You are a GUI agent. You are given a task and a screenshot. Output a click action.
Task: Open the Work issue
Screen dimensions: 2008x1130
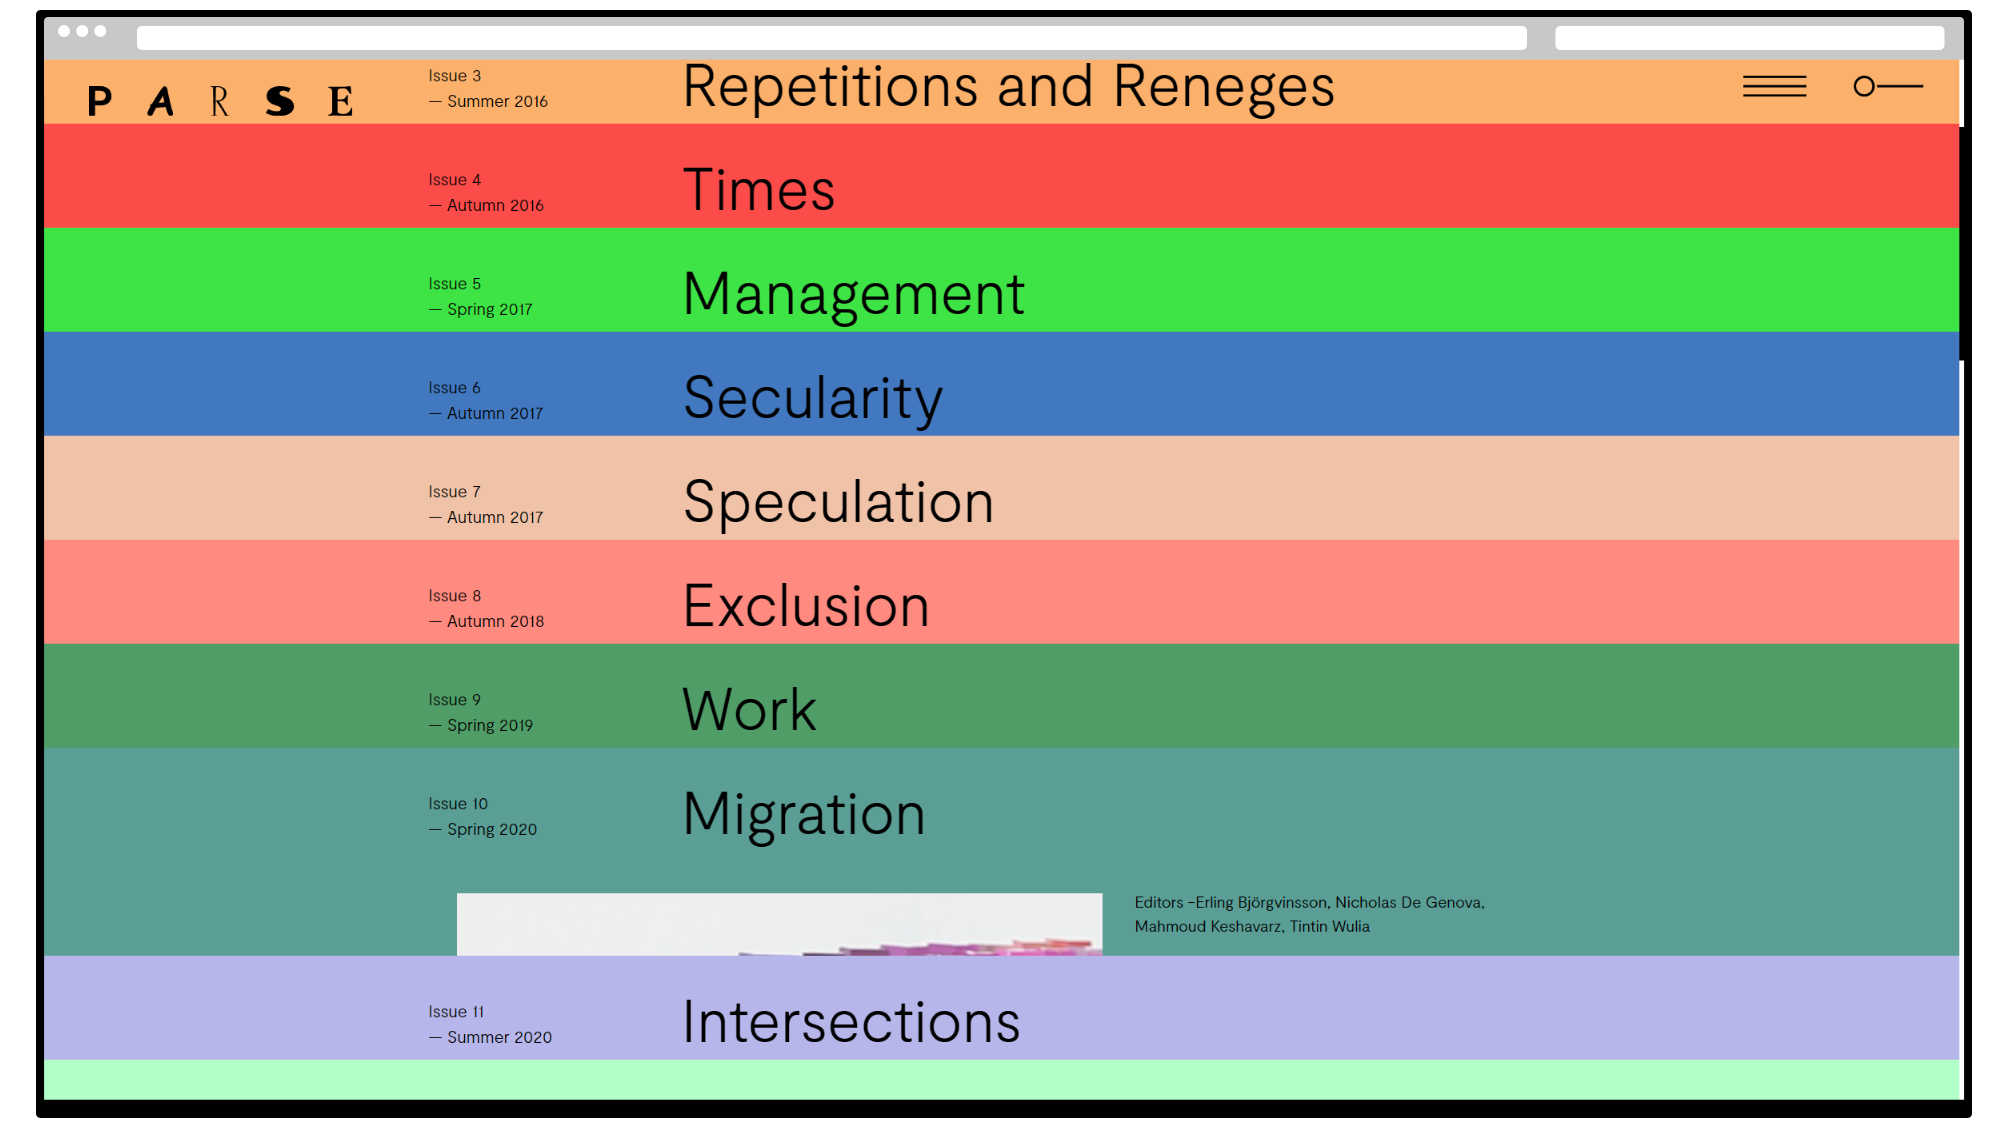click(749, 710)
